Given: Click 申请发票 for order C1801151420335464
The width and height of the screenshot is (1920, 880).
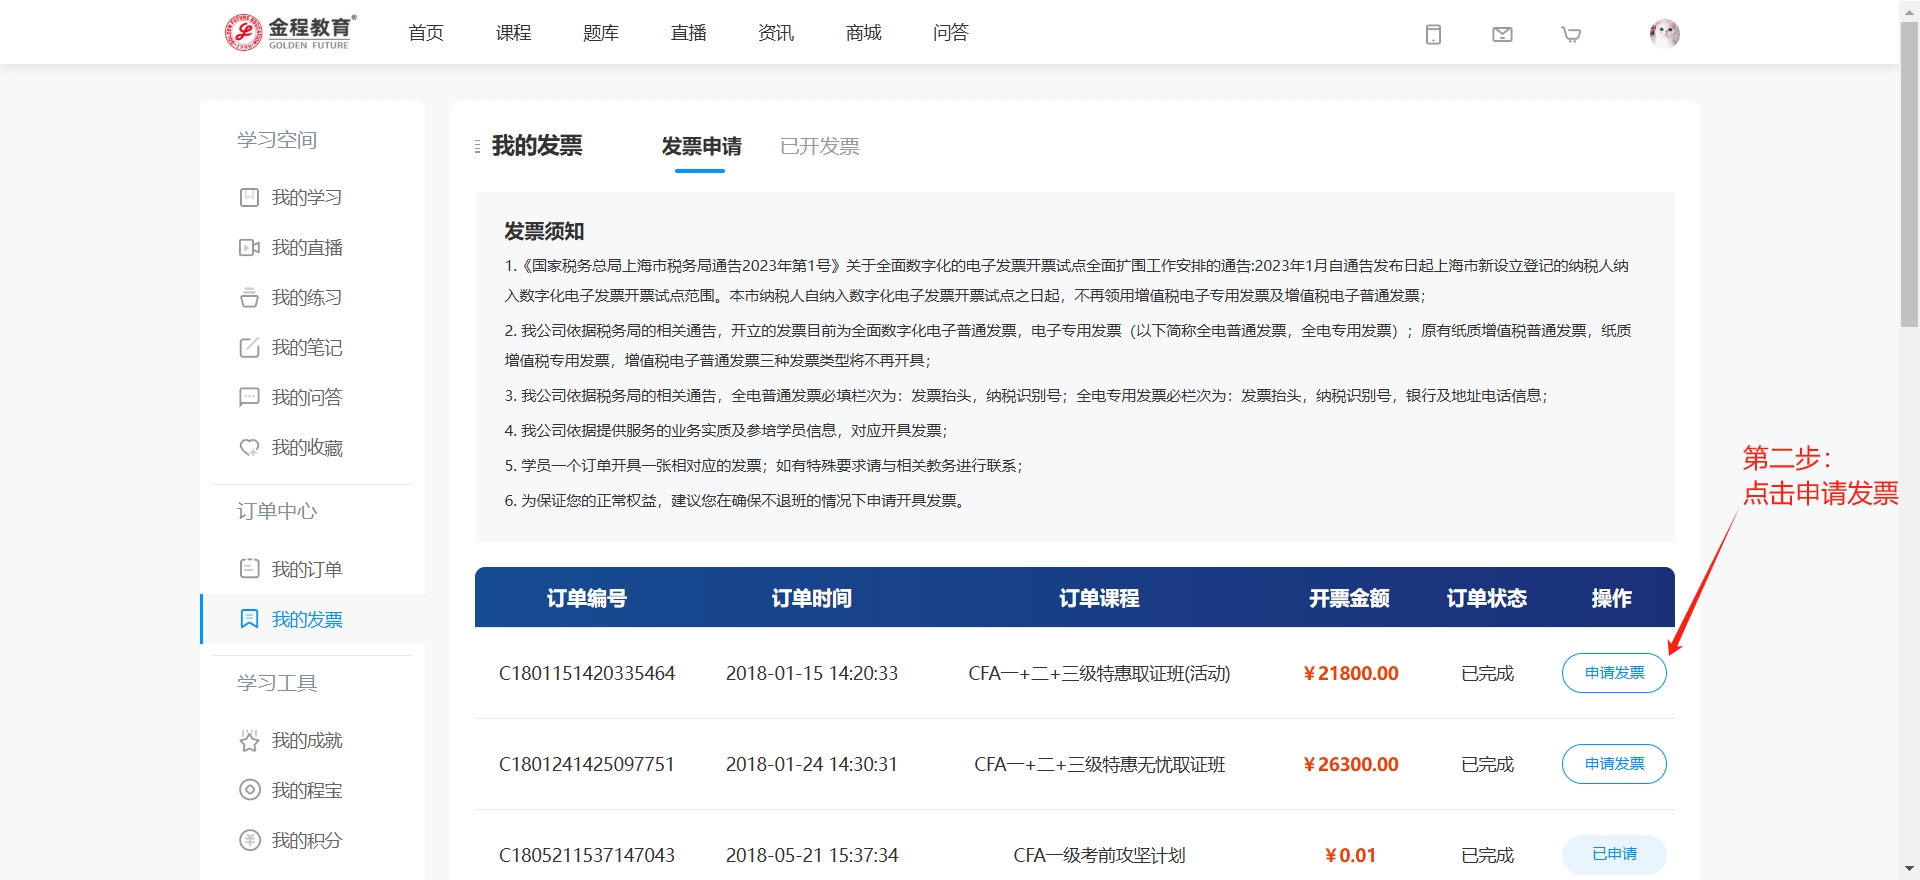Looking at the screenshot, I should coord(1613,673).
